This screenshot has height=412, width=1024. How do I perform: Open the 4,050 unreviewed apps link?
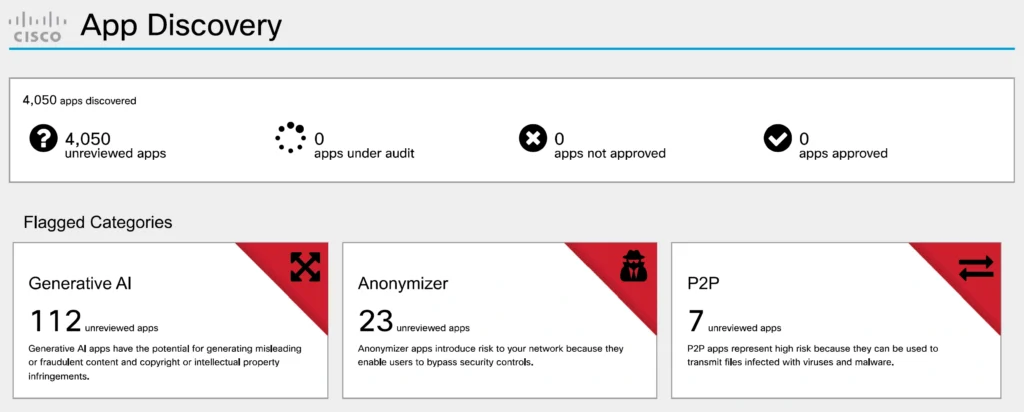pyautogui.click(x=116, y=146)
